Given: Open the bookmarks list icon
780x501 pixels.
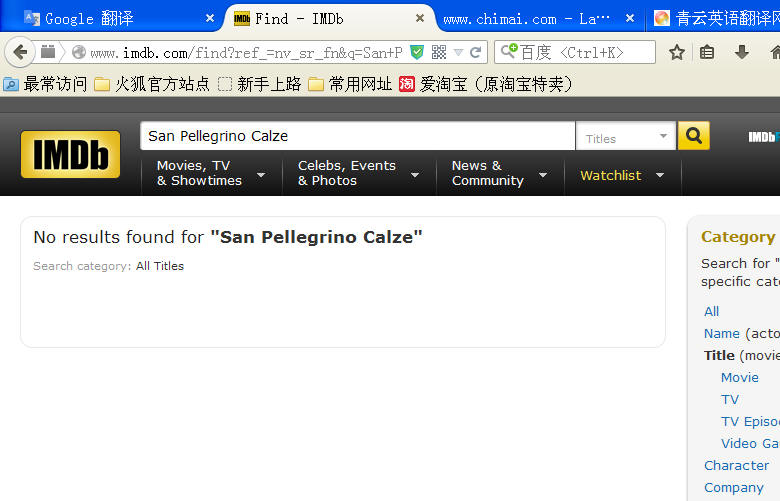Looking at the screenshot, I should tap(707, 52).
